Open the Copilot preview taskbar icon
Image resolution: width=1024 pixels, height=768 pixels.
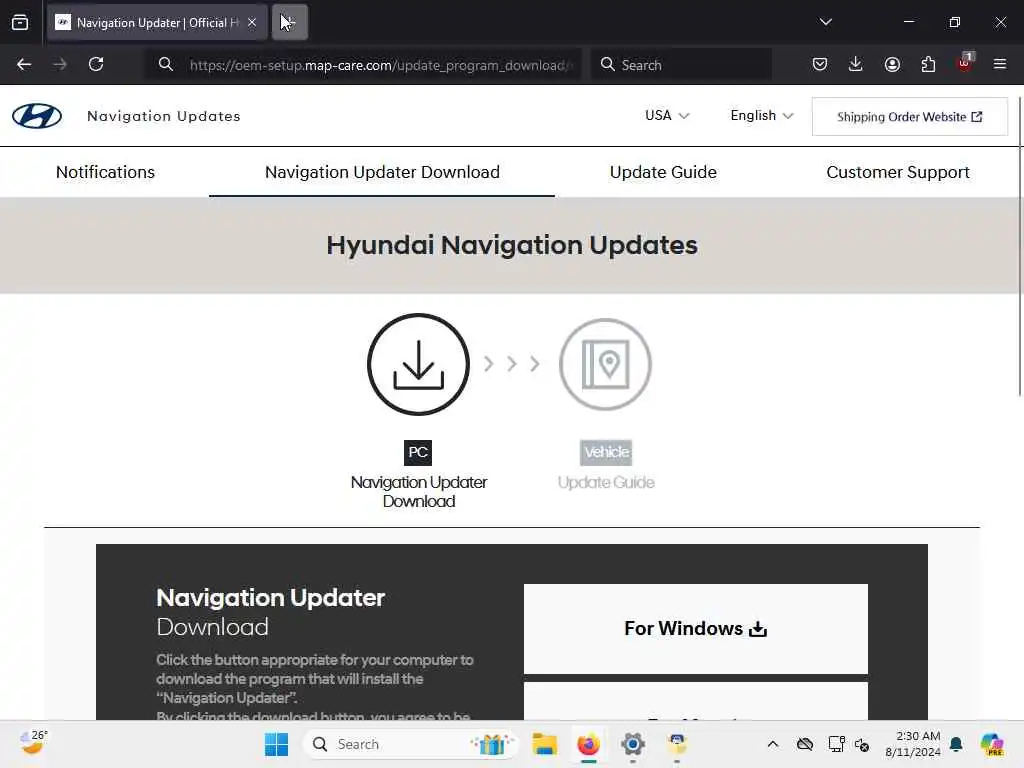point(992,744)
